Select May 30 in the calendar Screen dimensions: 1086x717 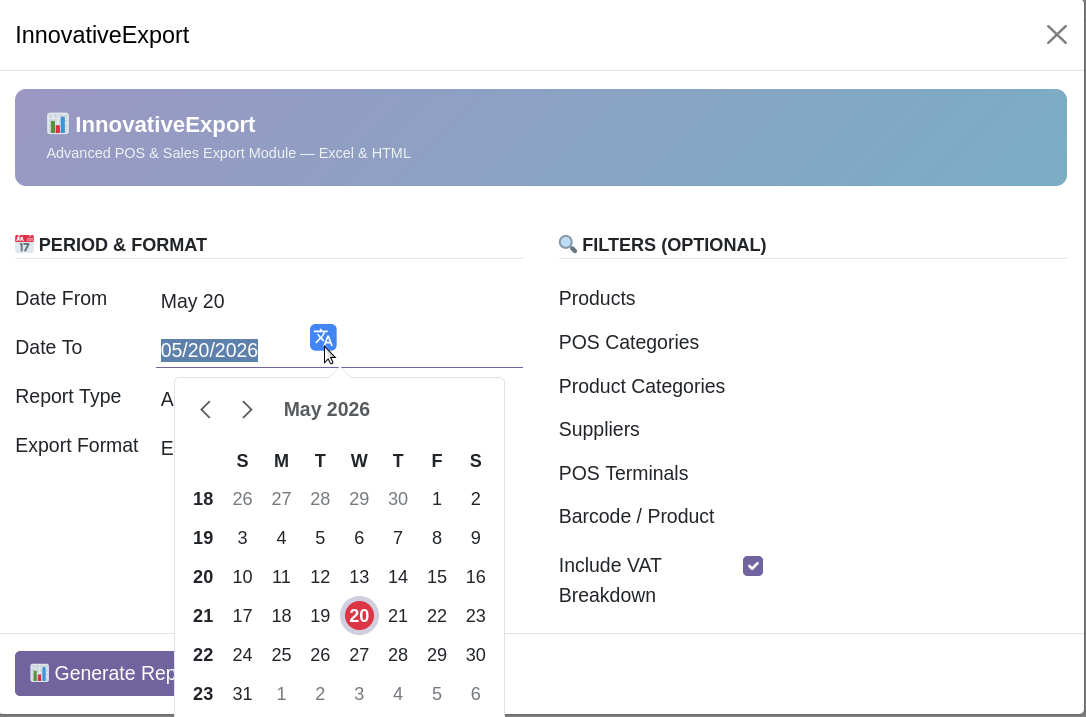(475, 655)
